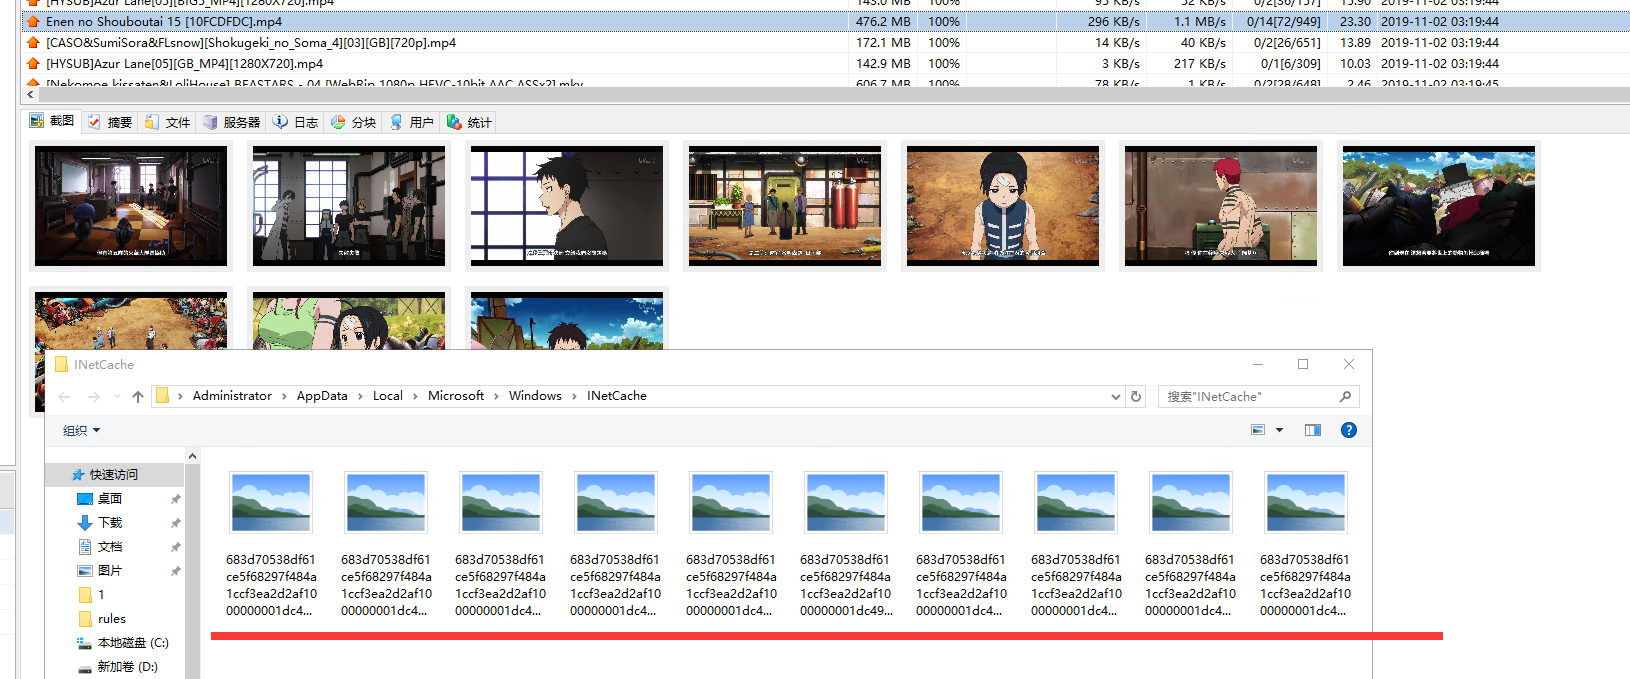Click the 296 KB/s speed cell
Viewport: 1630px width, 679px height.
tap(1114, 21)
